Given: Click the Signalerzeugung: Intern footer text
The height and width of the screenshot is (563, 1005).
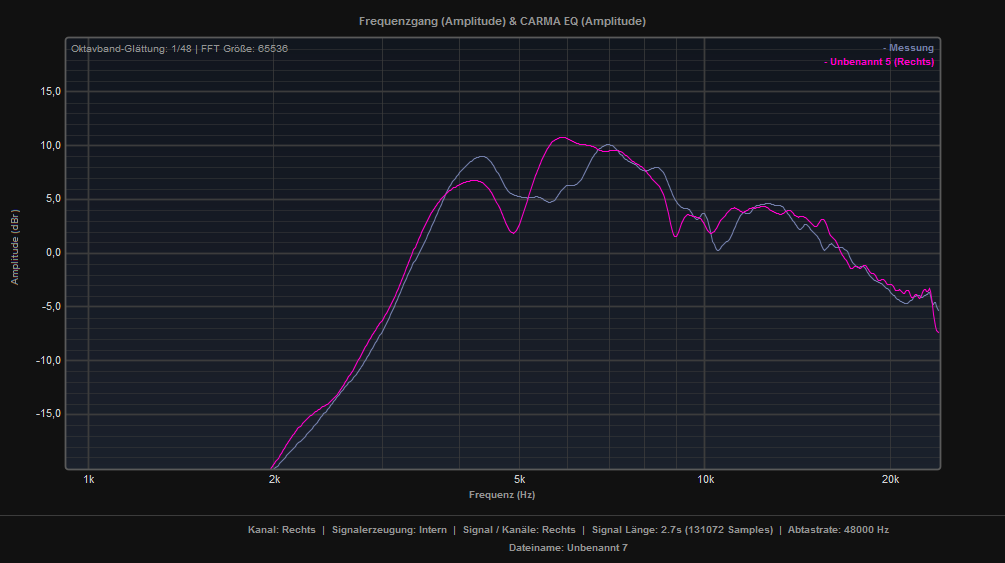Looking at the screenshot, I should 389,530.
